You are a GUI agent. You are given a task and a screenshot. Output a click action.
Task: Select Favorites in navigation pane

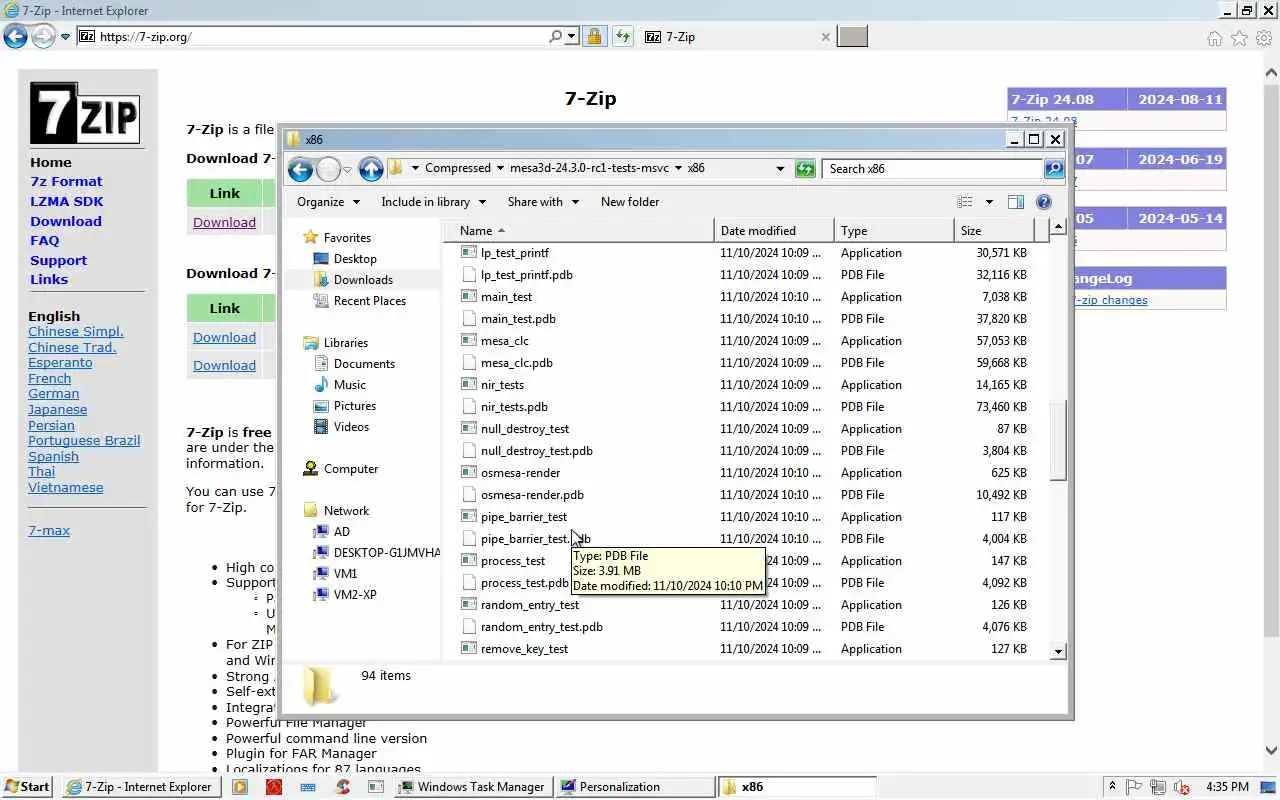(347, 238)
